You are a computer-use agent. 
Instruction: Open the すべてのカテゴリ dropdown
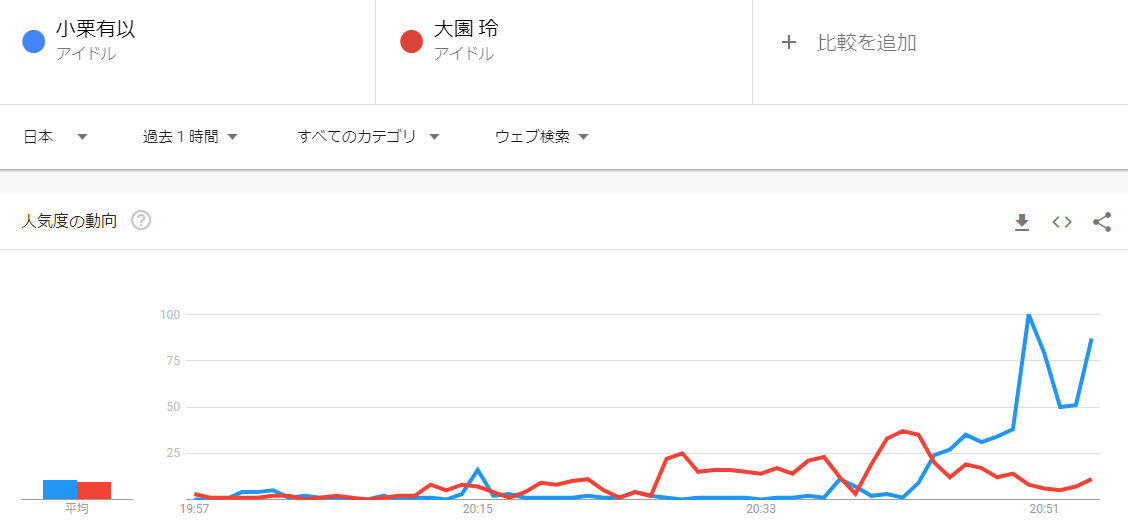tap(368, 137)
